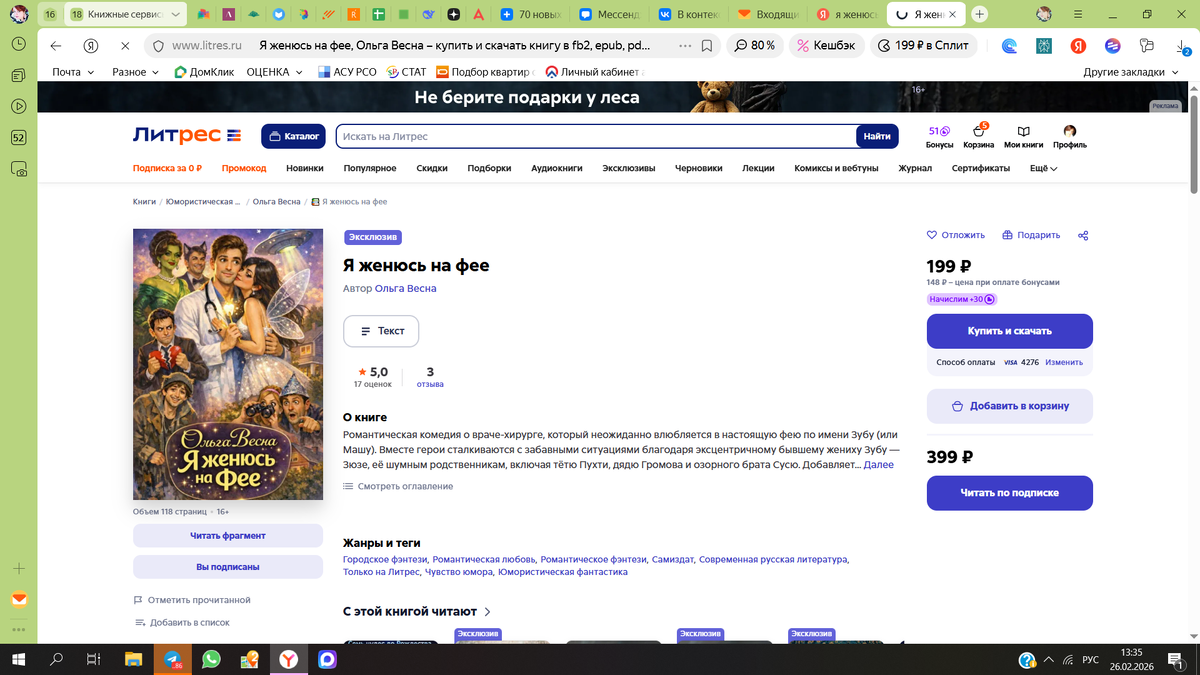The image size is (1200, 675).
Task: Click the hamburger browser menu icon
Action: pyautogui.click(x=1079, y=14)
